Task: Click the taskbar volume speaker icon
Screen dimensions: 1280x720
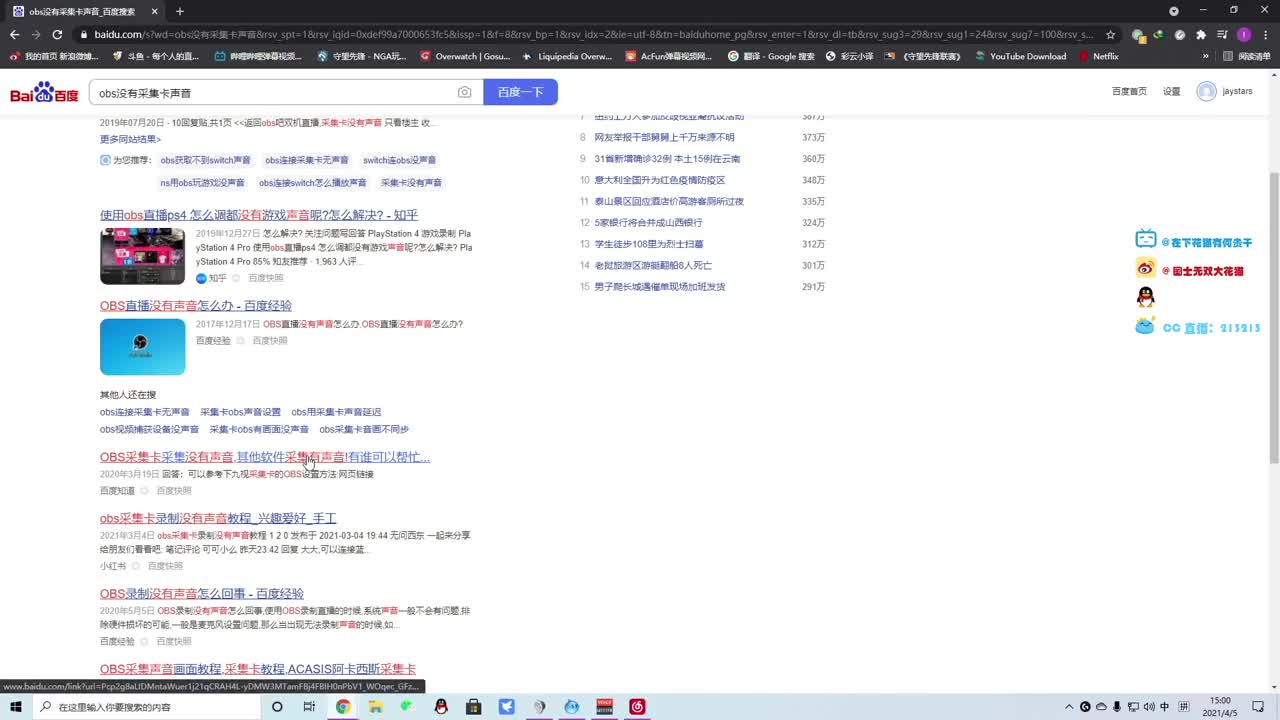Action: 1149,707
